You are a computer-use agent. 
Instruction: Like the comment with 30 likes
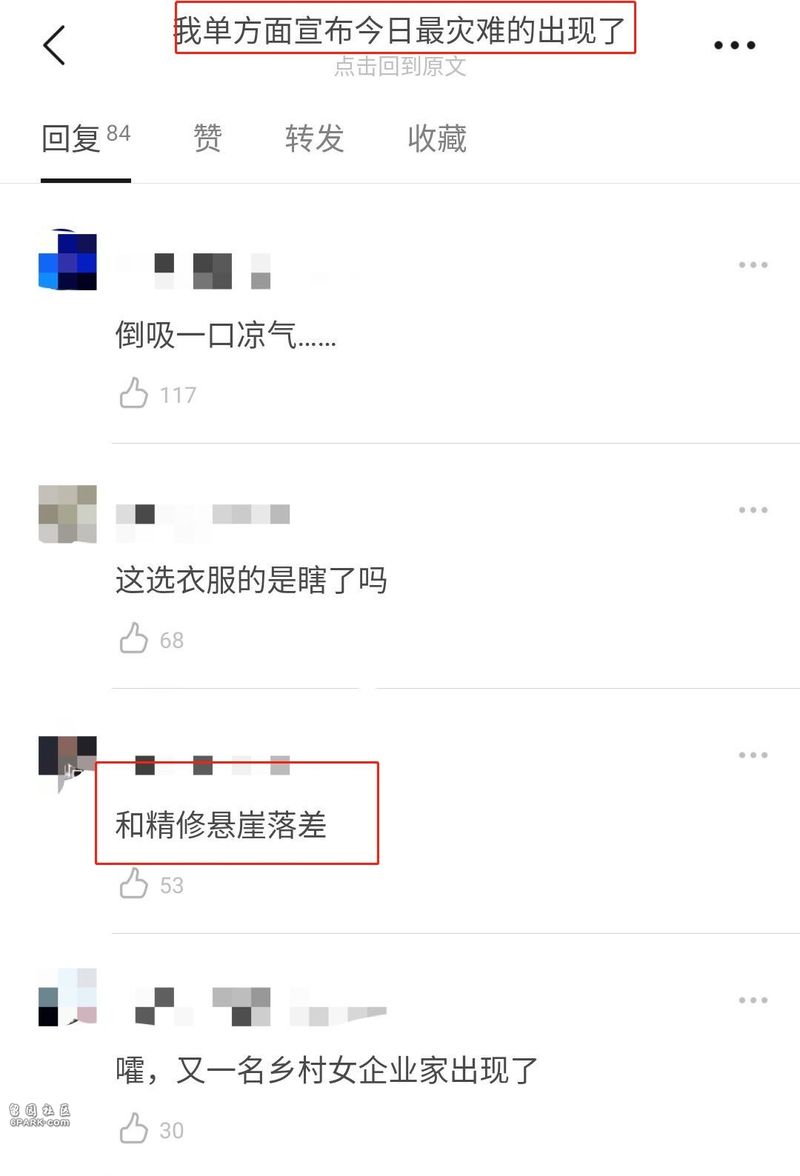click(x=133, y=1129)
